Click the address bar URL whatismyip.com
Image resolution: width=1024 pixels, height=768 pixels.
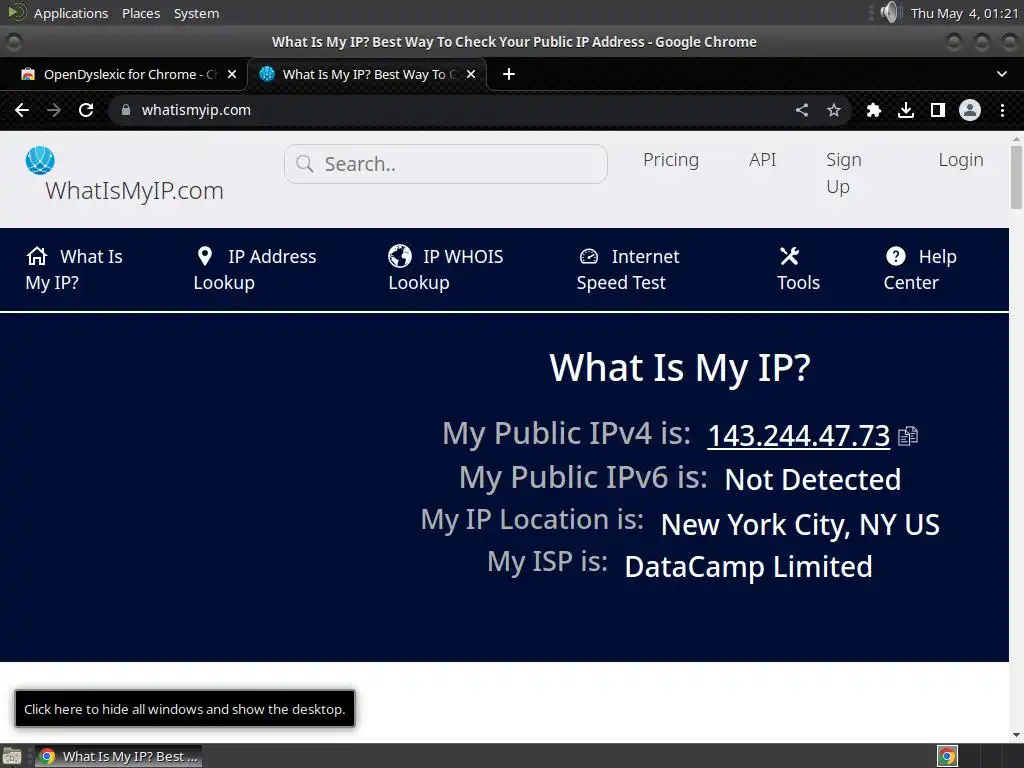tap(196, 110)
